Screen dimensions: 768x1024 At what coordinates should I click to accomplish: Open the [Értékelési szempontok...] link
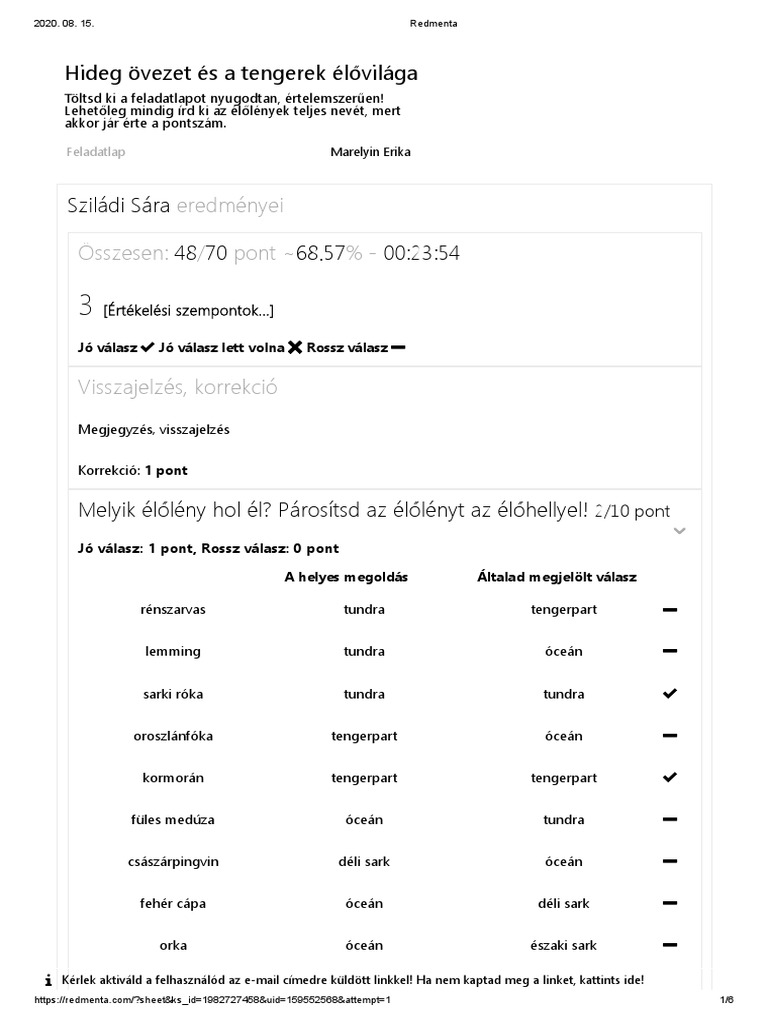189,310
